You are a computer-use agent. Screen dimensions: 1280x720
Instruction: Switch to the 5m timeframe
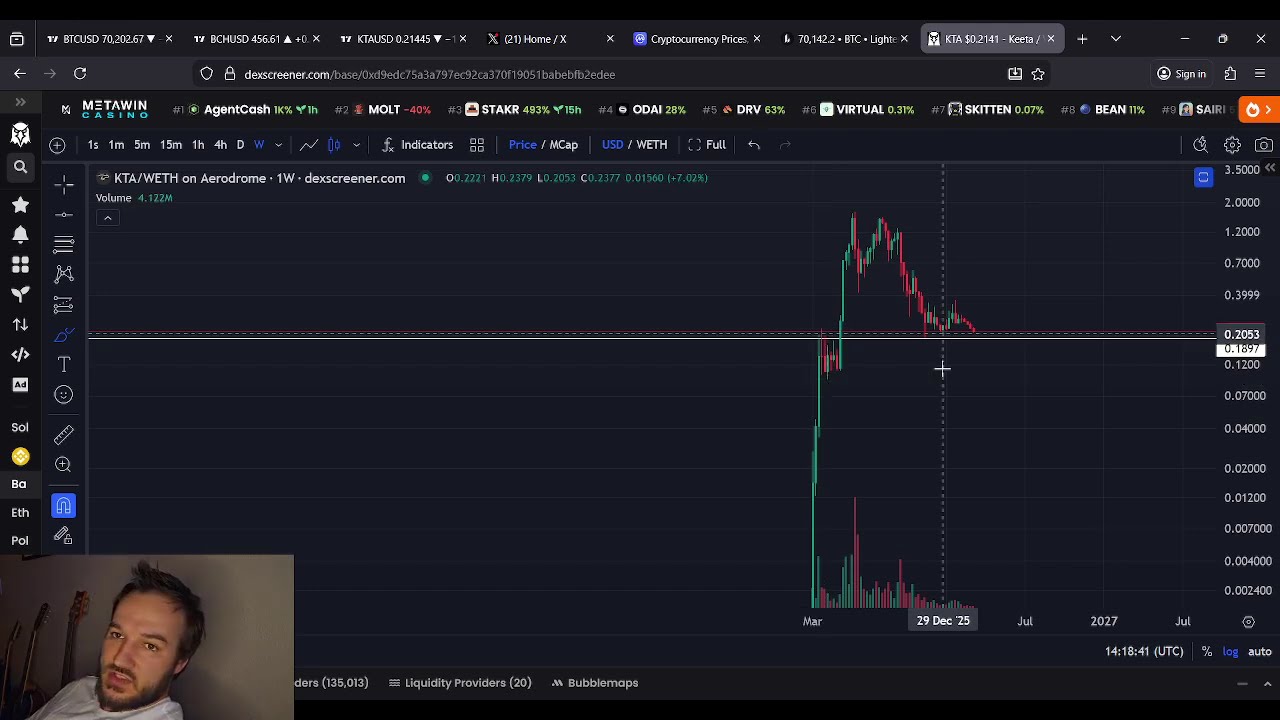(142, 145)
